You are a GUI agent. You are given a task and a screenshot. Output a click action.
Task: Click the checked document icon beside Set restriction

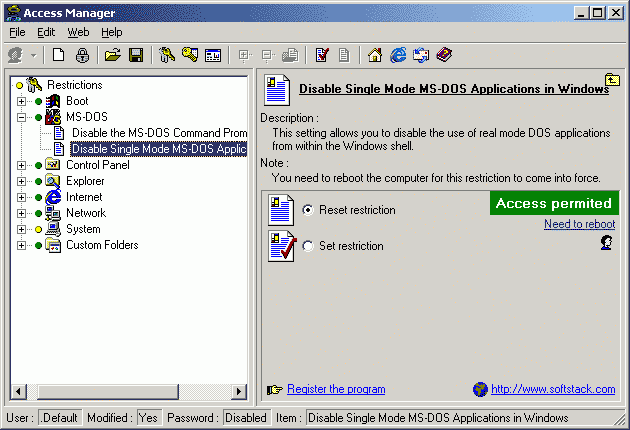(282, 246)
